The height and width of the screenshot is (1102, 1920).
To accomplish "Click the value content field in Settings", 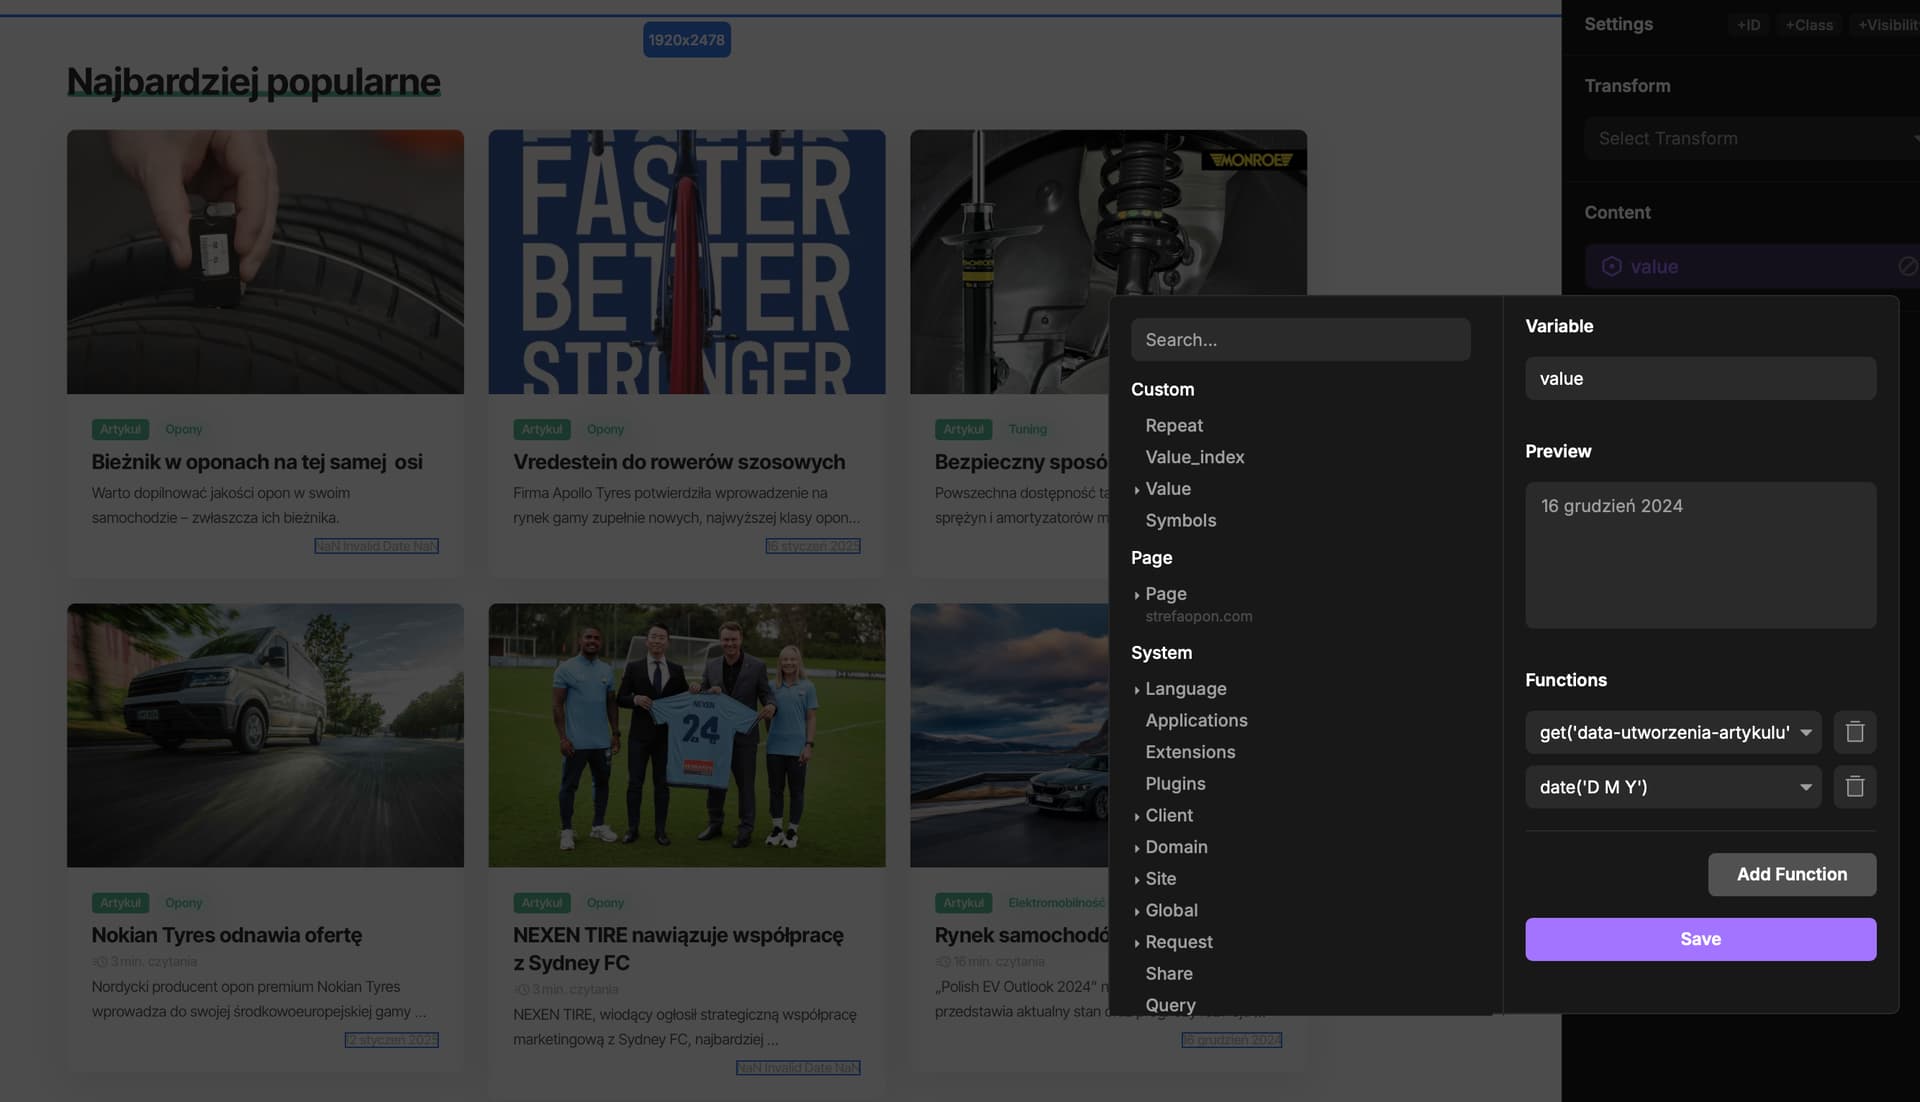I will tap(1752, 266).
